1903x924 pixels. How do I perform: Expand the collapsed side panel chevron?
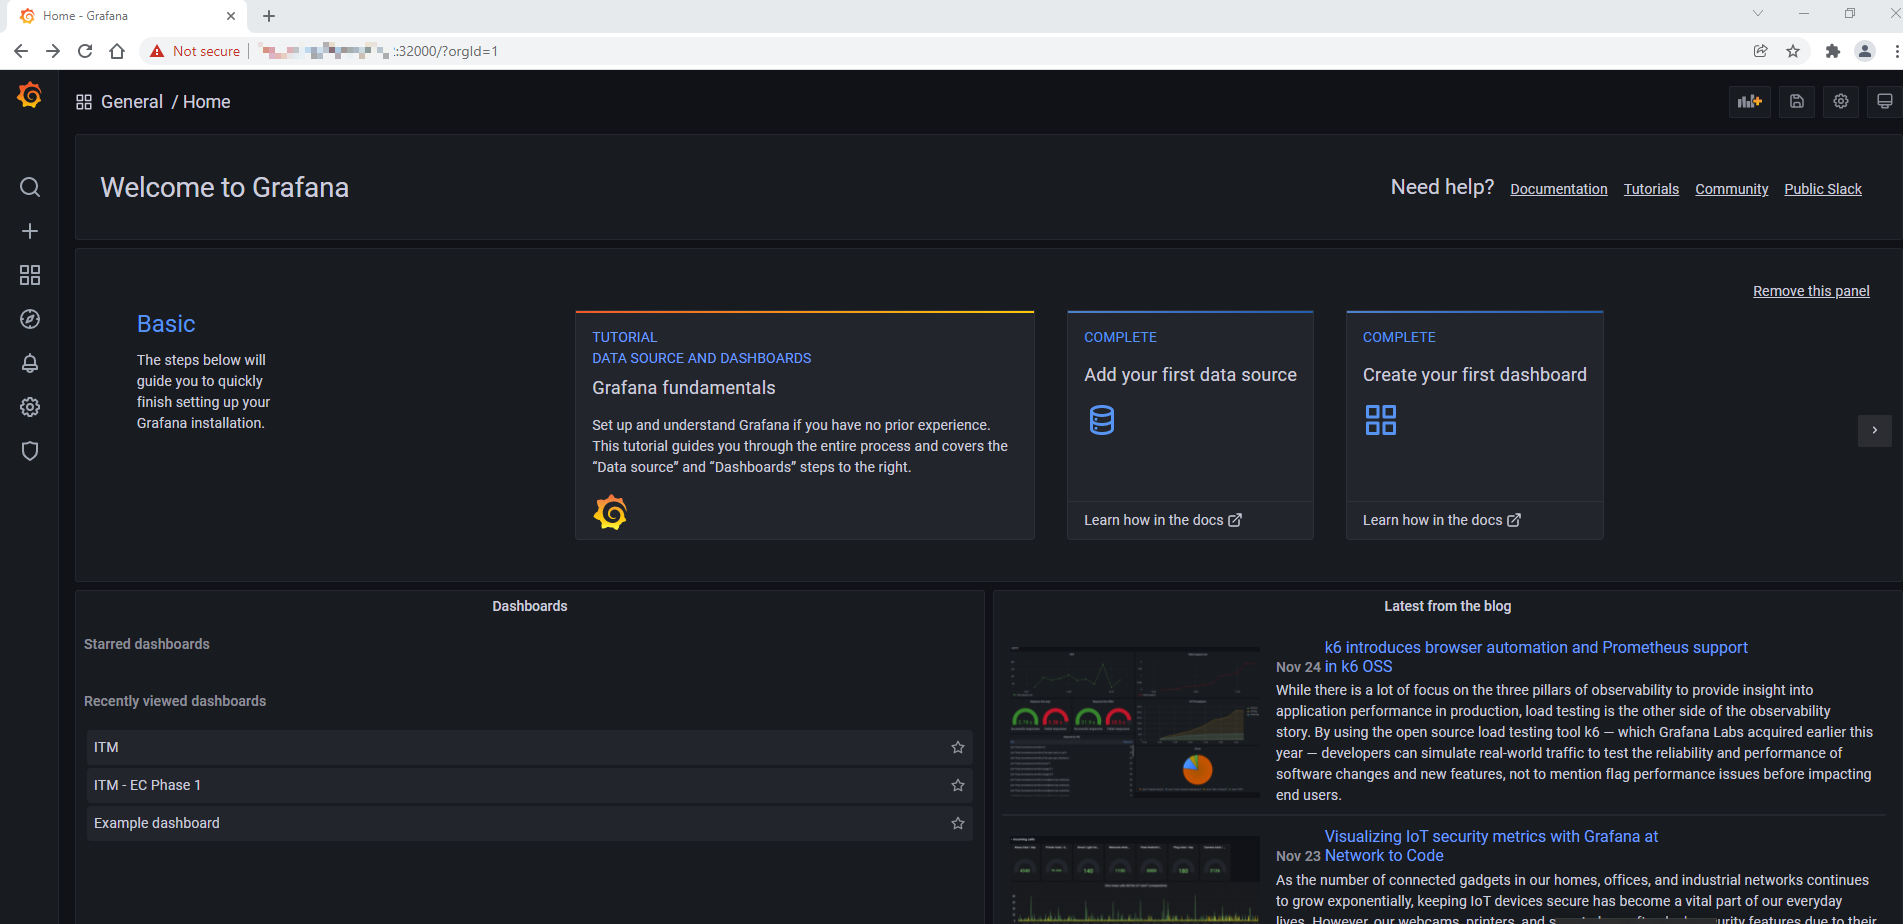[1876, 430]
